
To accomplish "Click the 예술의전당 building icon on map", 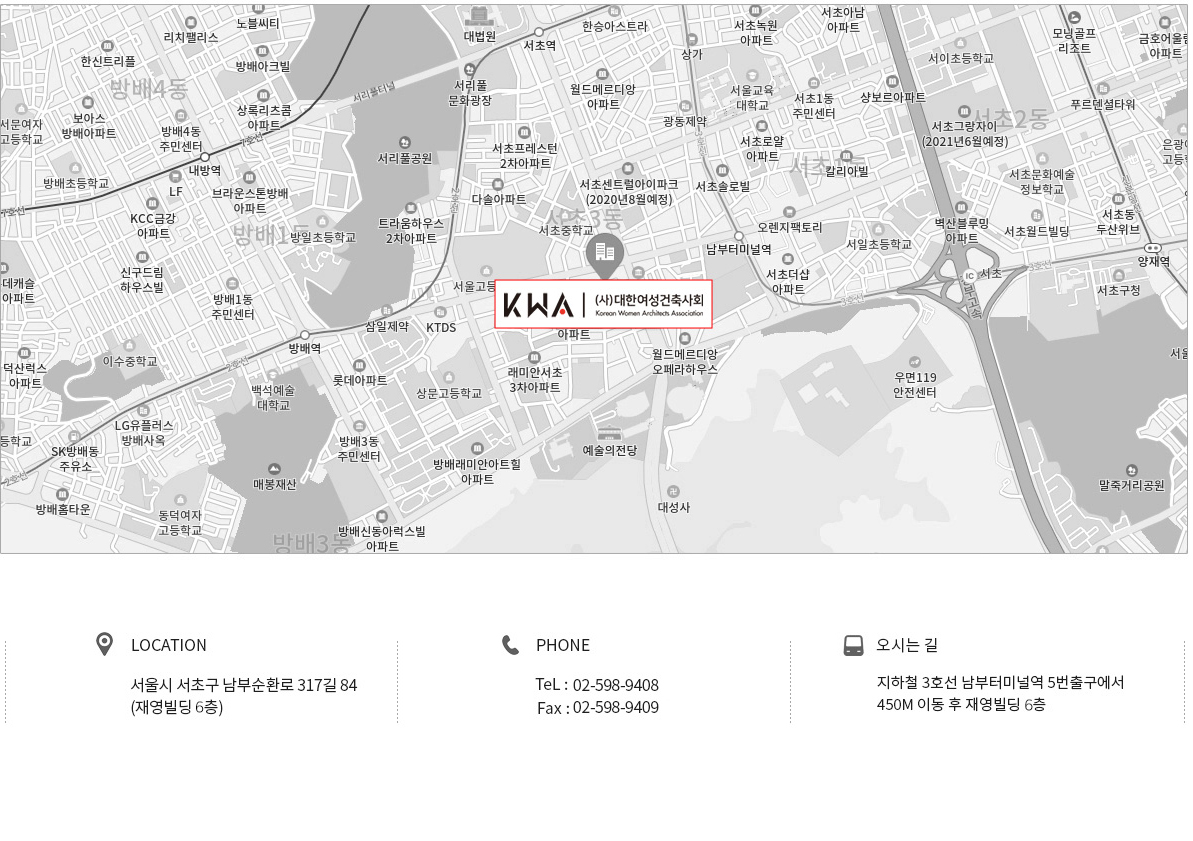I will [x=609, y=433].
